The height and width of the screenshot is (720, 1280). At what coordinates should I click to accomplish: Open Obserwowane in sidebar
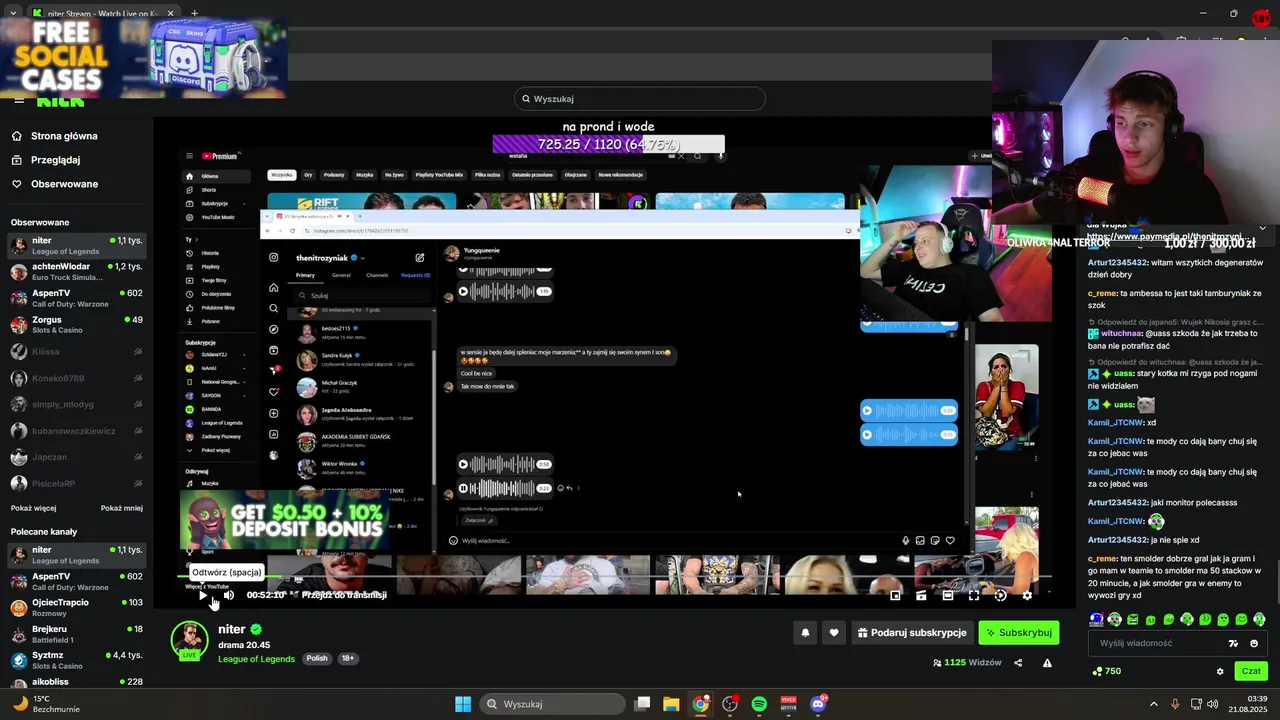tap(64, 184)
